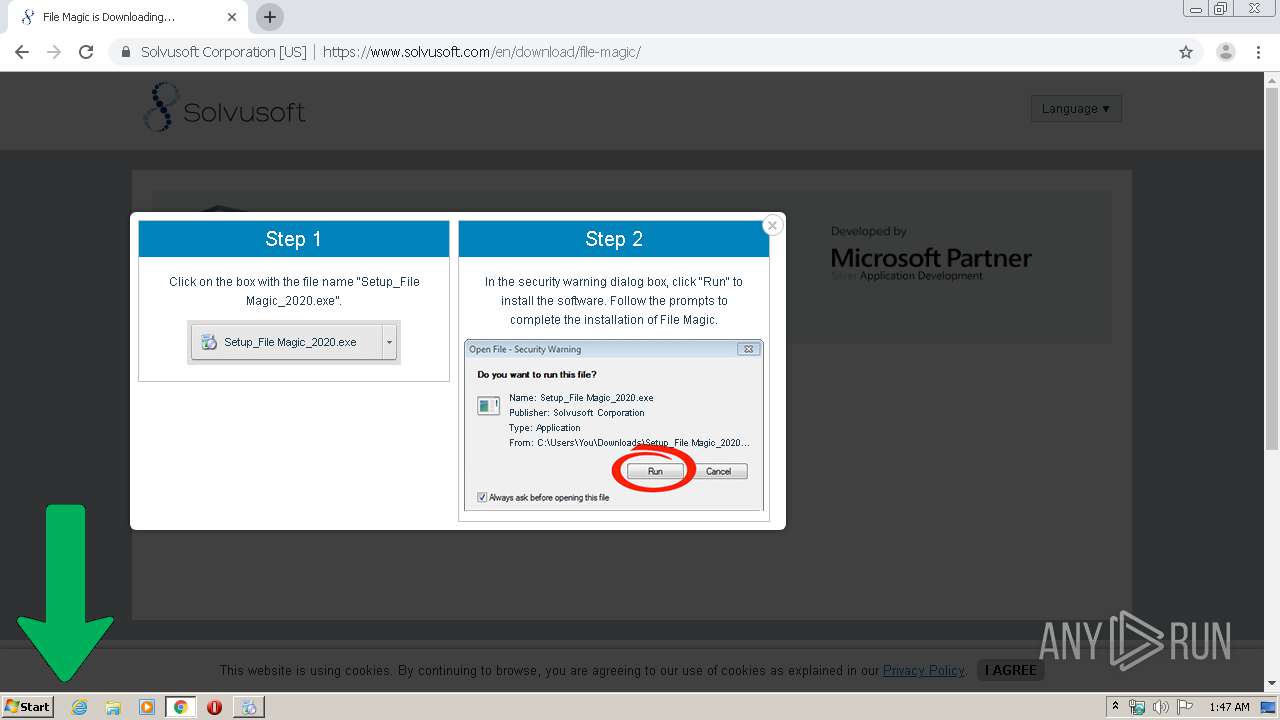
Task: Open the installer taskbar icon
Action: (x=248, y=707)
